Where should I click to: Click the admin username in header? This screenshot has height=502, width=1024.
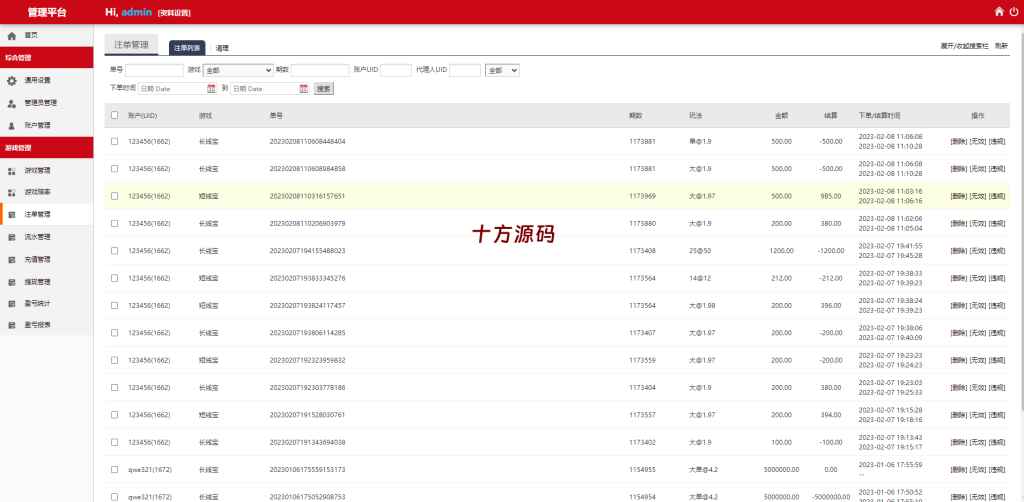point(136,12)
